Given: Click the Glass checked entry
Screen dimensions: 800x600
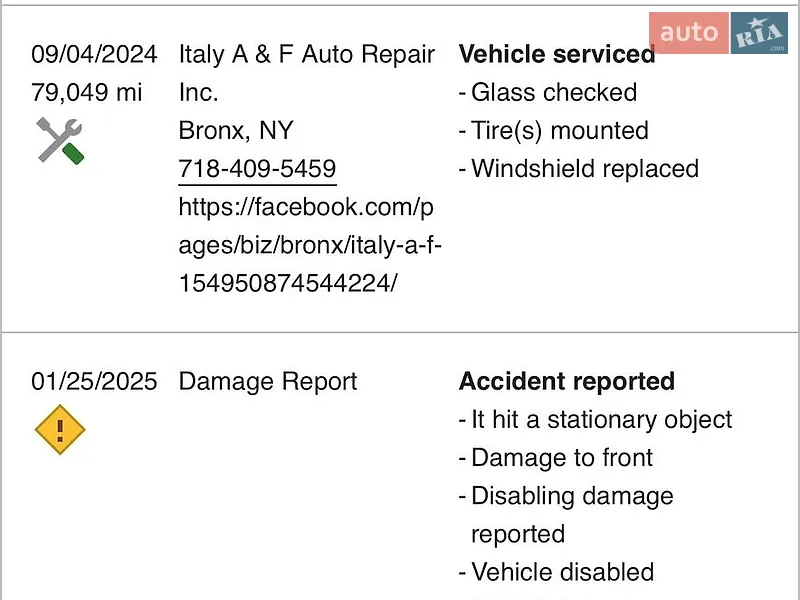Looking at the screenshot, I should [x=547, y=92].
